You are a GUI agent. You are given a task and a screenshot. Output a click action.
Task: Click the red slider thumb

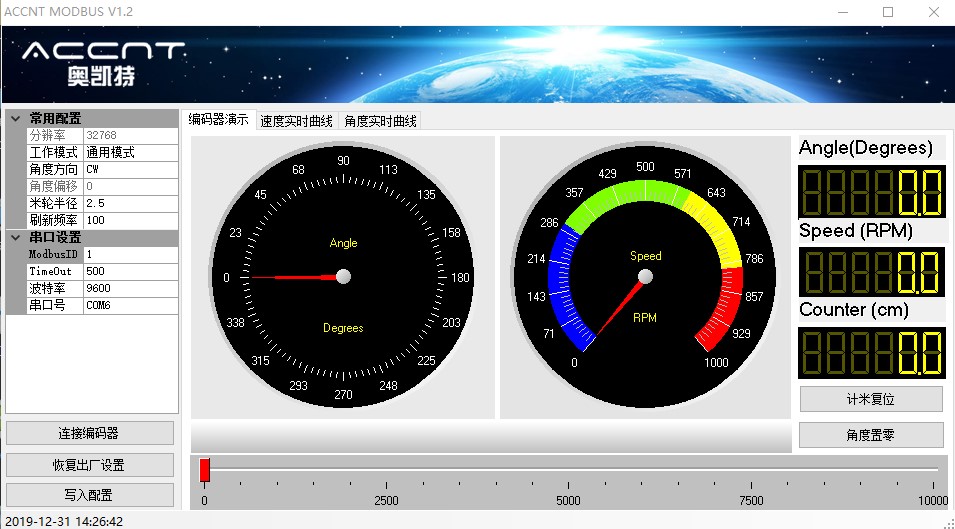(x=204, y=470)
